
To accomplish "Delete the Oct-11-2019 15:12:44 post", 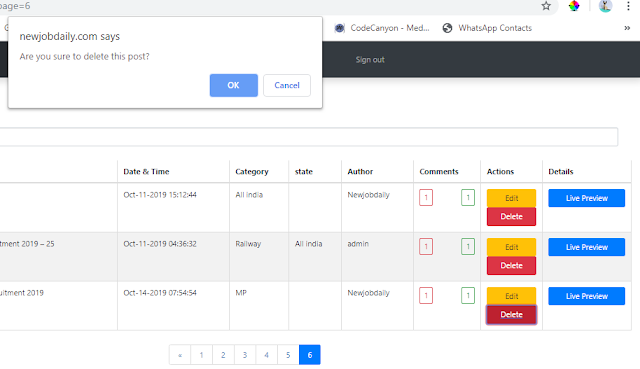I will (x=511, y=216).
